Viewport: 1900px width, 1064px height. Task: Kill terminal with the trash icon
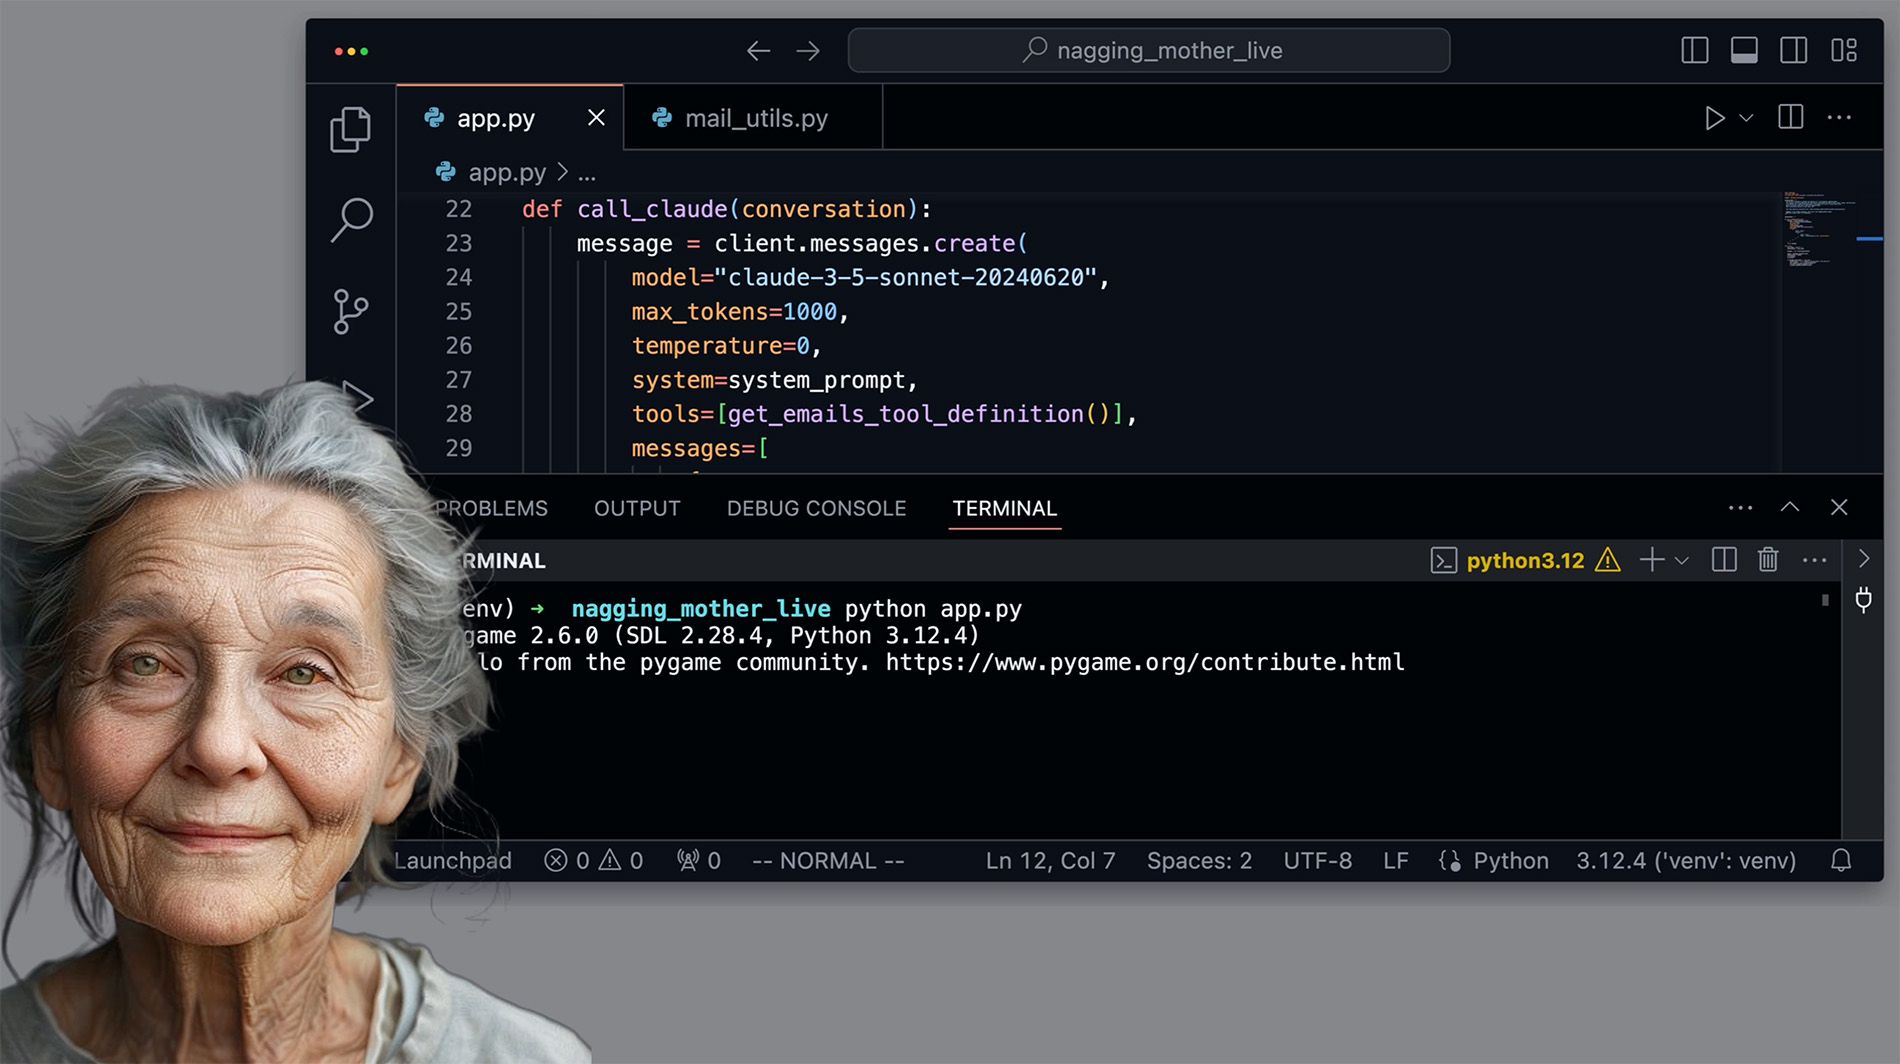(x=1768, y=560)
